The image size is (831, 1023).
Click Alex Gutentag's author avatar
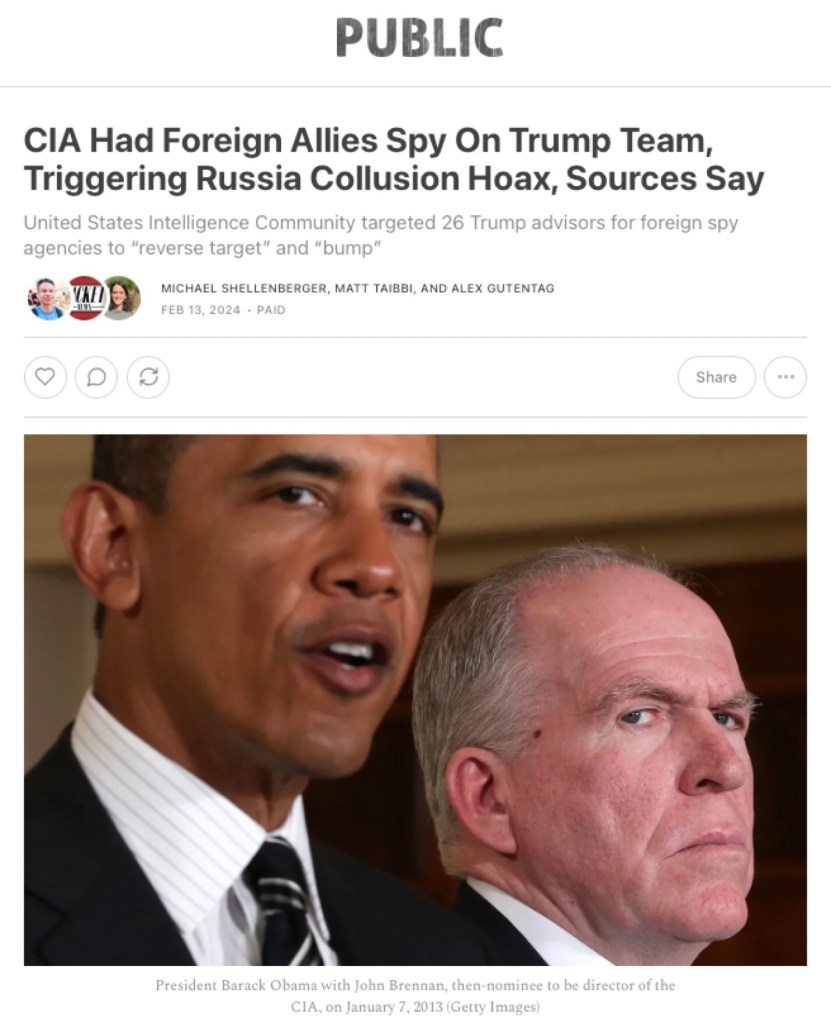coord(121,298)
